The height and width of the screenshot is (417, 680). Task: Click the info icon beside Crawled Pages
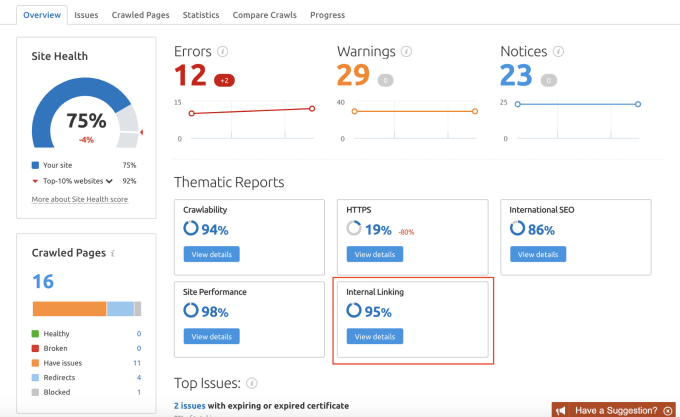pos(112,254)
